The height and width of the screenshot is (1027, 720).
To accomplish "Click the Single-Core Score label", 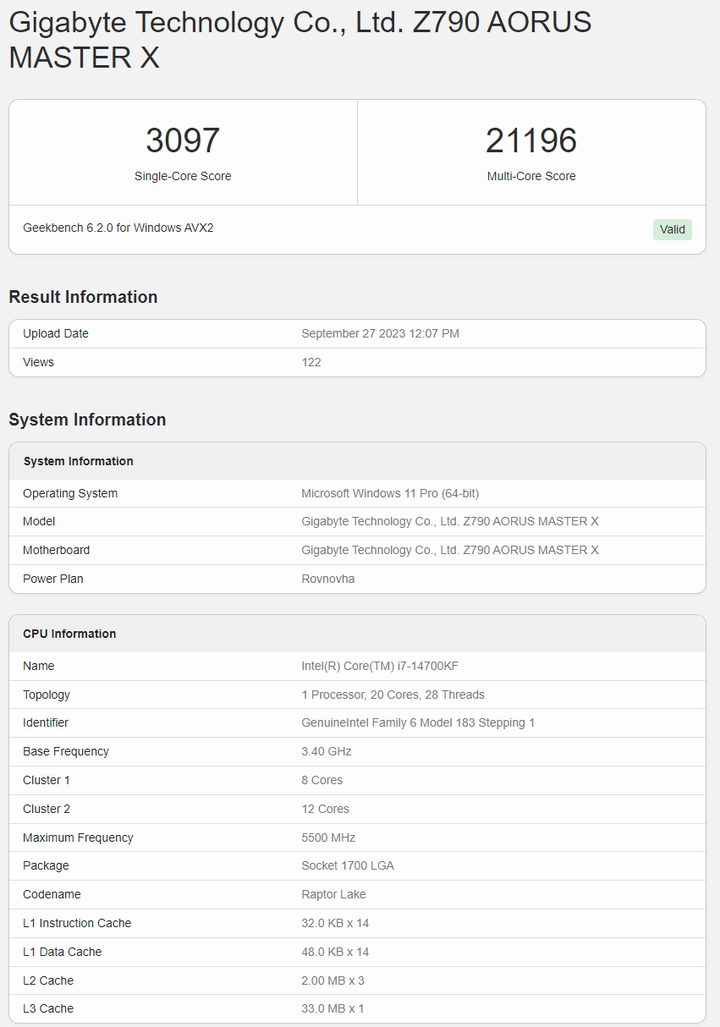I will click(183, 176).
